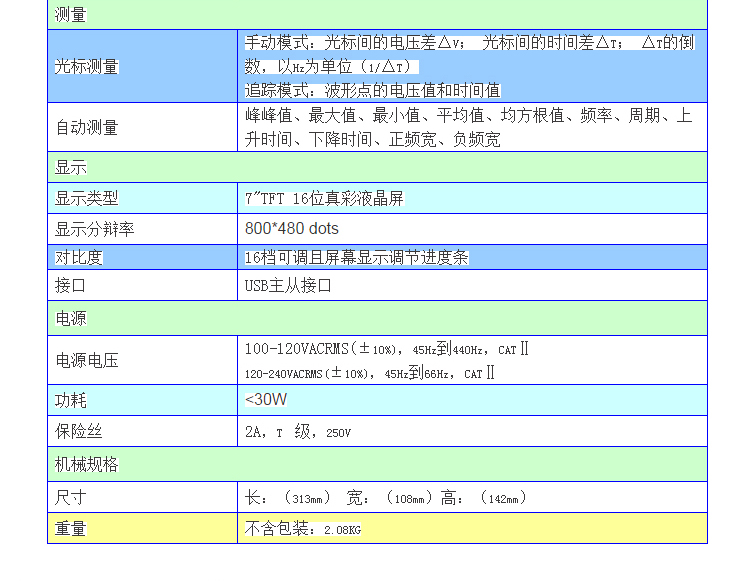
Task: Click the 显示 section header row
Action: [x=377, y=167]
